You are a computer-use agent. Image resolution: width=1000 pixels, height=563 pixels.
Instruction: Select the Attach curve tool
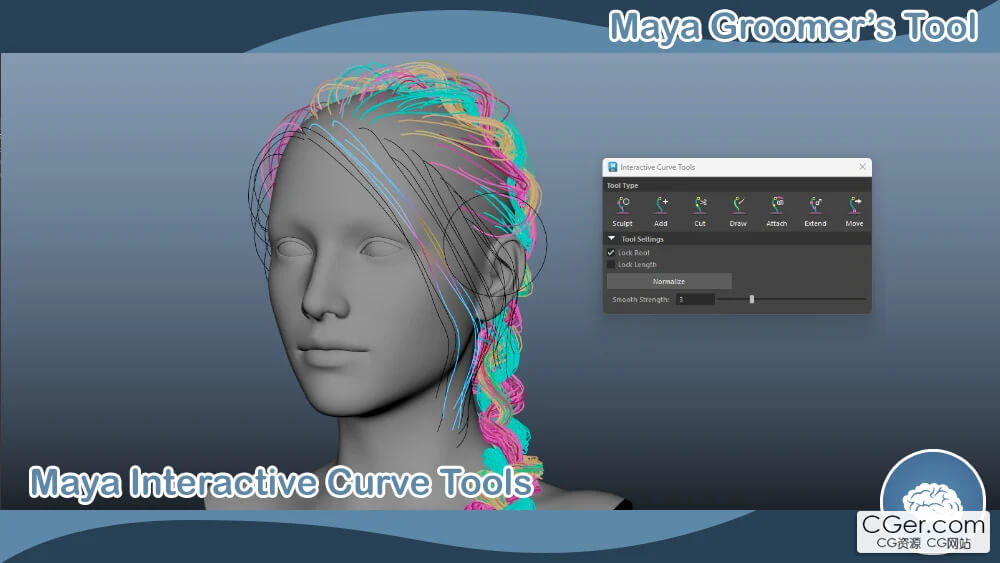coord(777,211)
